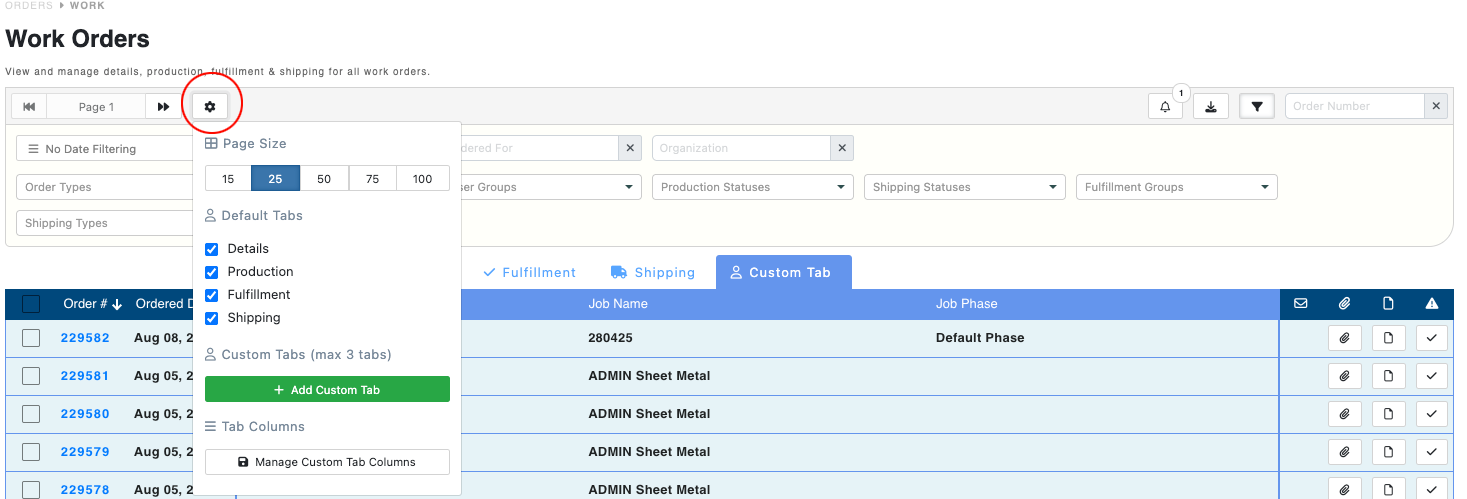Go to next page button

coord(163,106)
